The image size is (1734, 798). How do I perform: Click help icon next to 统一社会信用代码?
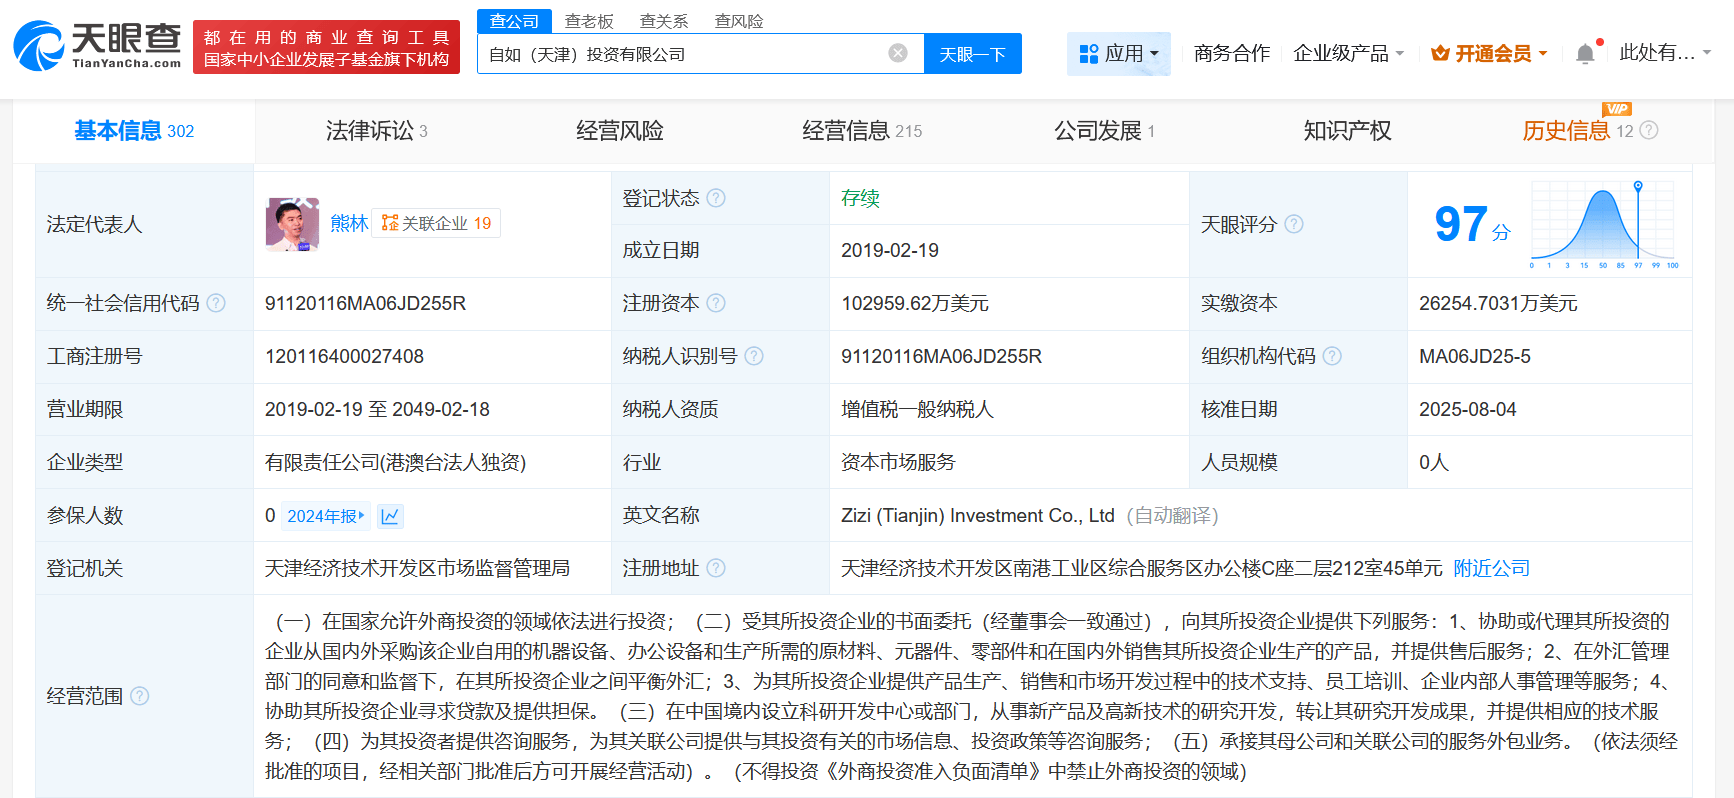click(x=216, y=303)
